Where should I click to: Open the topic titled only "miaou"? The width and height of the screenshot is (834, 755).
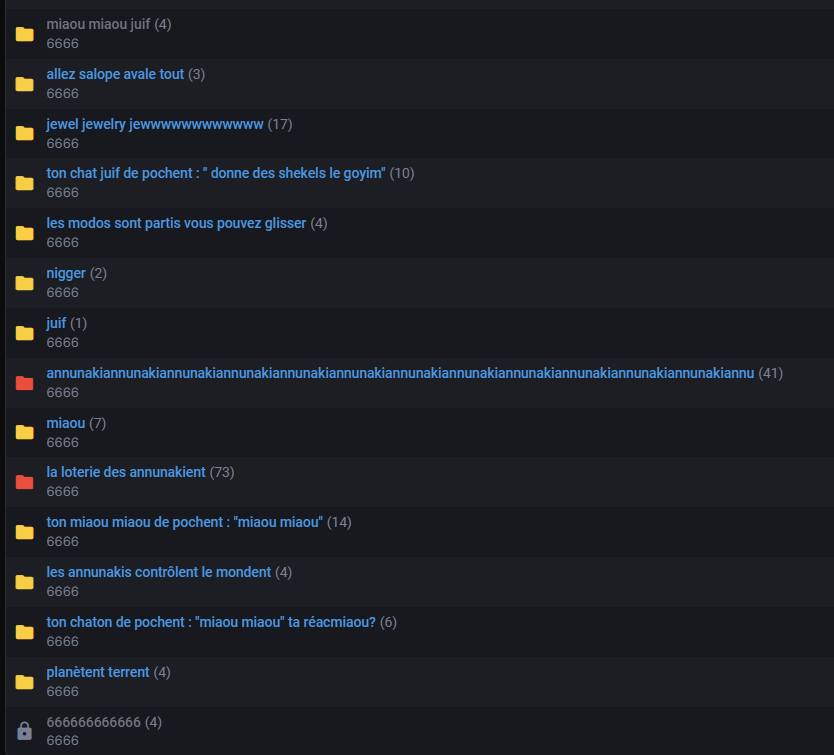[x=66, y=423]
